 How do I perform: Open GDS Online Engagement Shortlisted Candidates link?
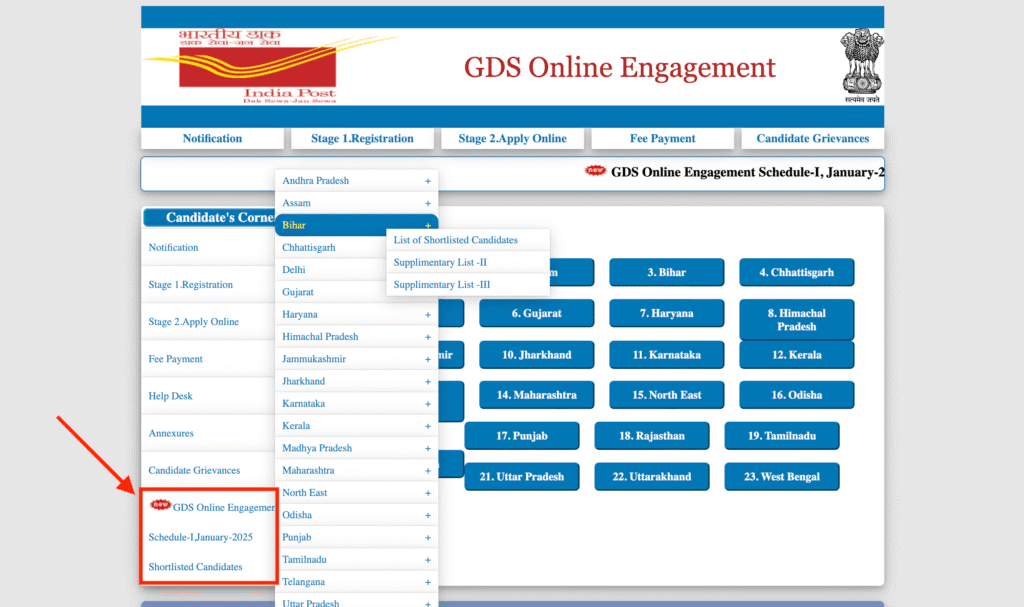210,536
